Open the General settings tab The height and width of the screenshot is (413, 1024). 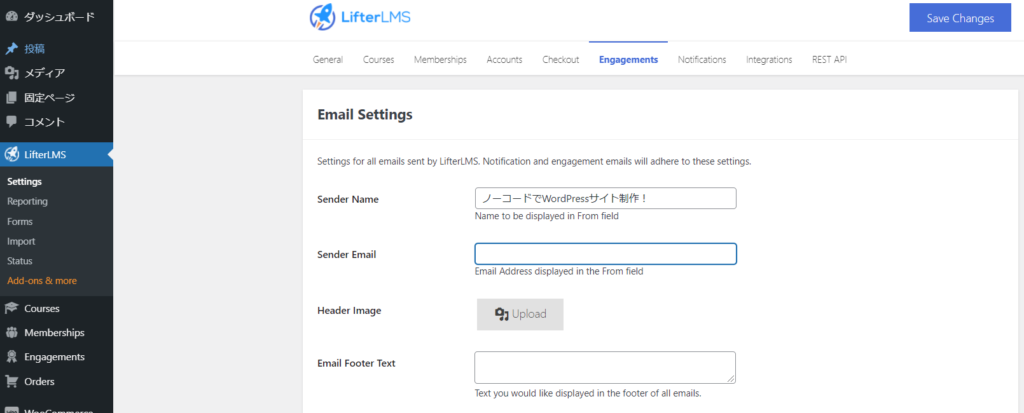tap(328, 59)
